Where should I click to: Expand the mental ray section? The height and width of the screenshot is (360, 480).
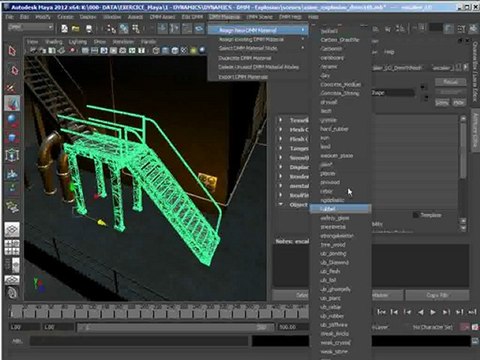point(281,185)
